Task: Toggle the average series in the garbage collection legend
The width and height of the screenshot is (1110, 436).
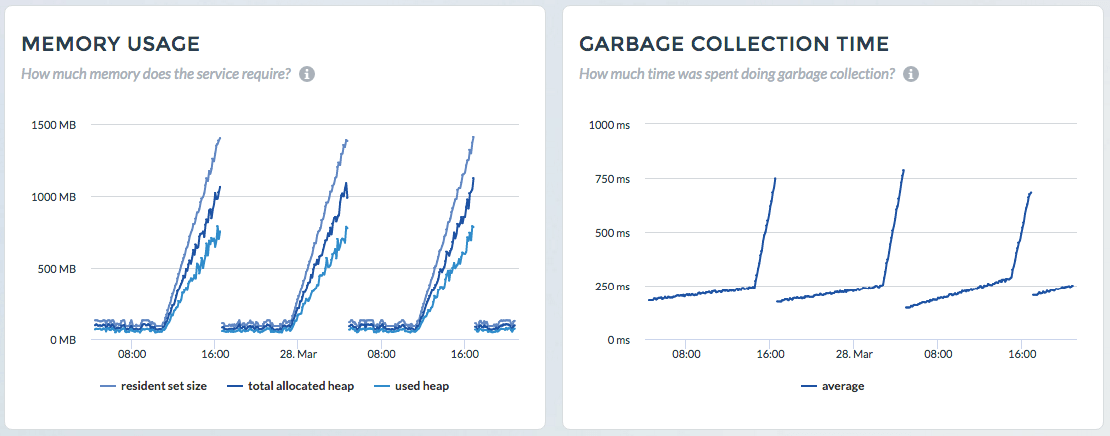Action: coord(843,386)
